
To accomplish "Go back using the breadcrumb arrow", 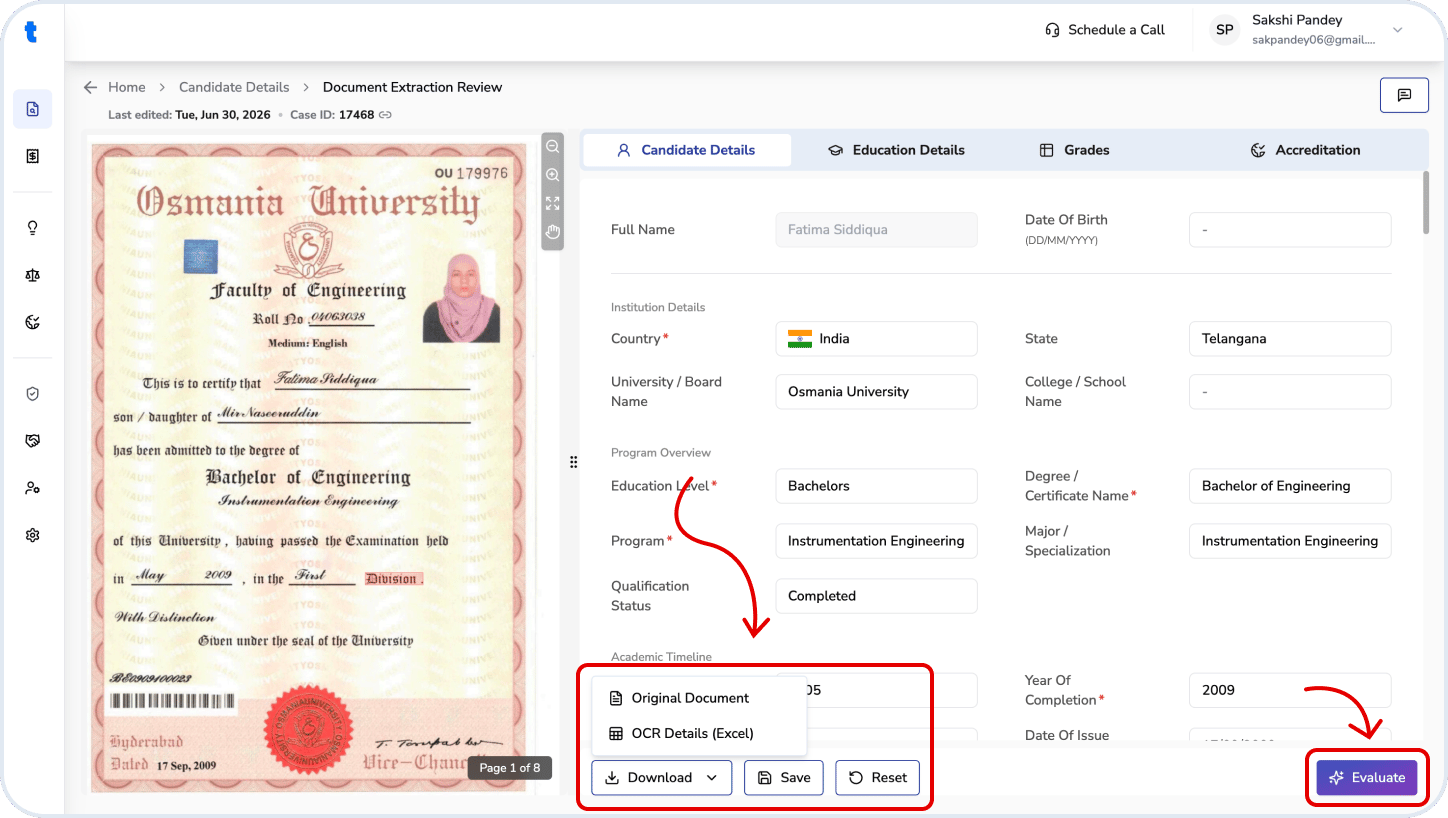I will tap(91, 87).
